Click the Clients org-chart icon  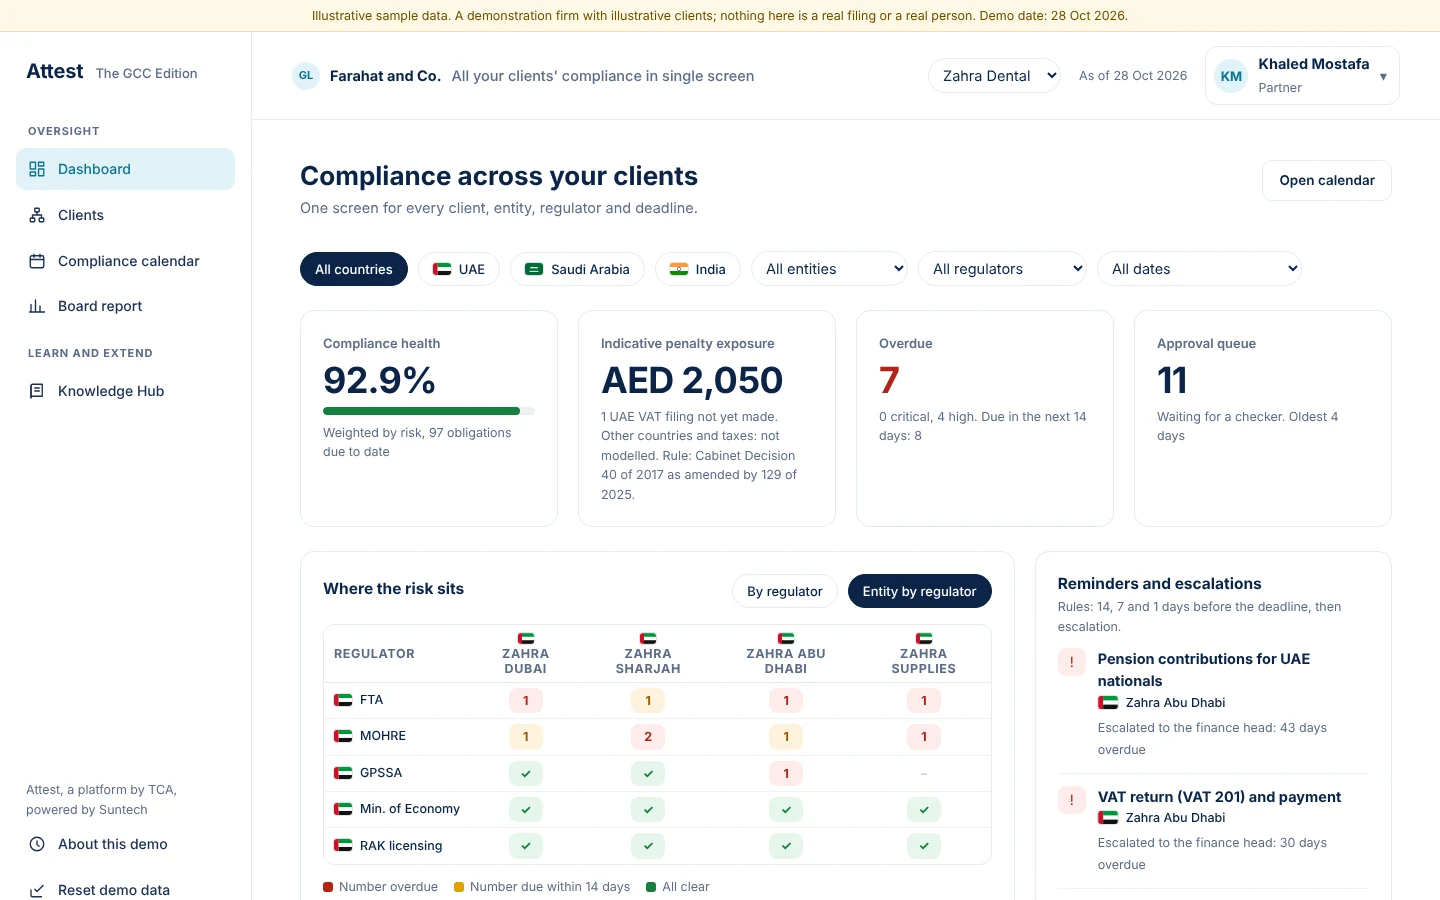[37, 215]
